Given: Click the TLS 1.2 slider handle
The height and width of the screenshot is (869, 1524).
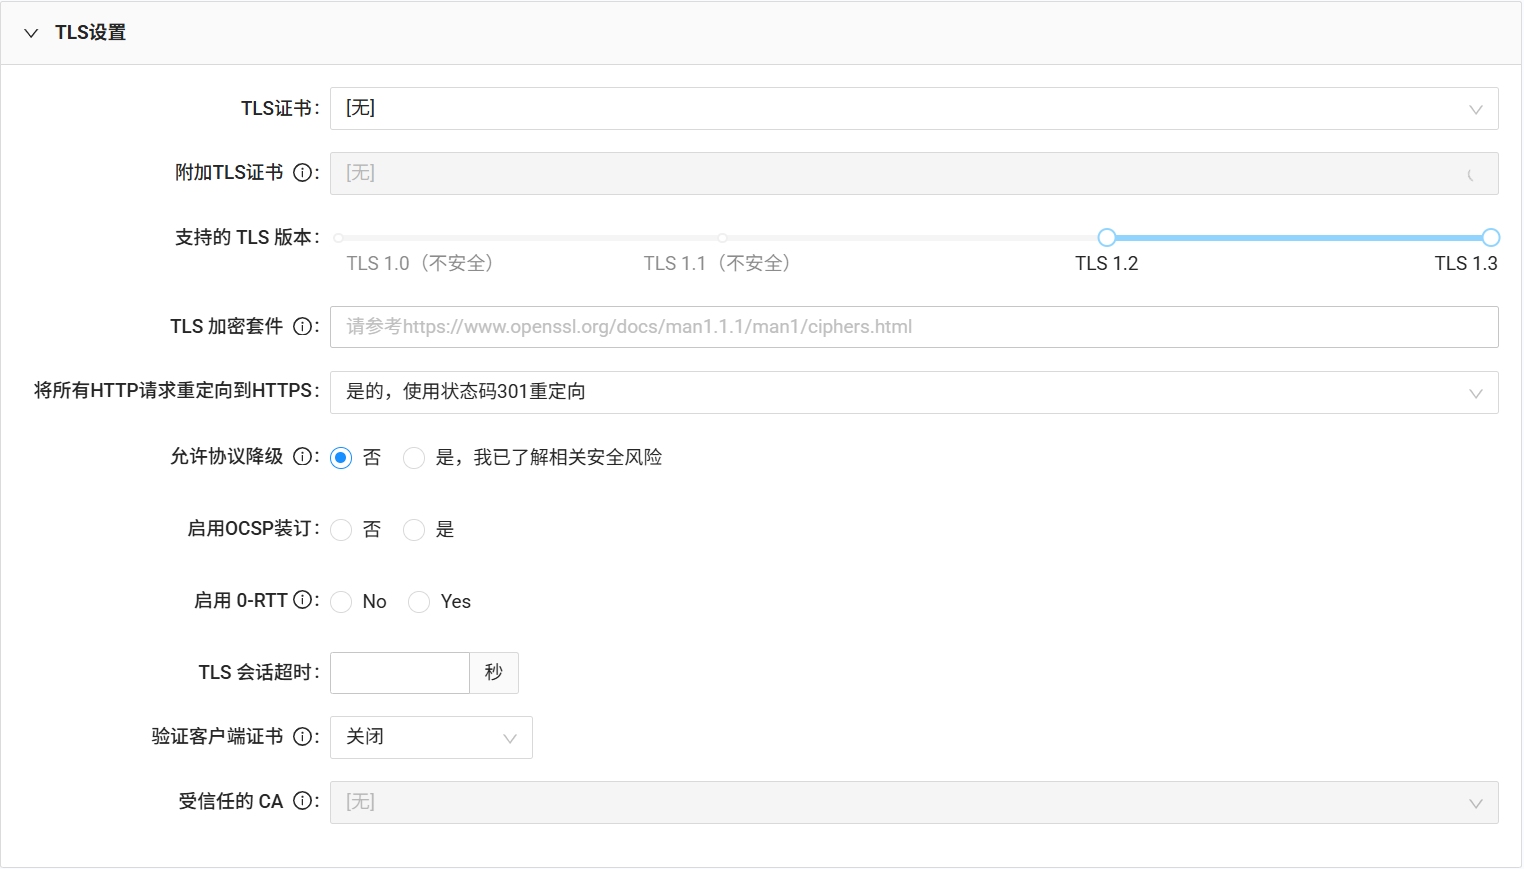Looking at the screenshot, I should tap(1106, 237).
